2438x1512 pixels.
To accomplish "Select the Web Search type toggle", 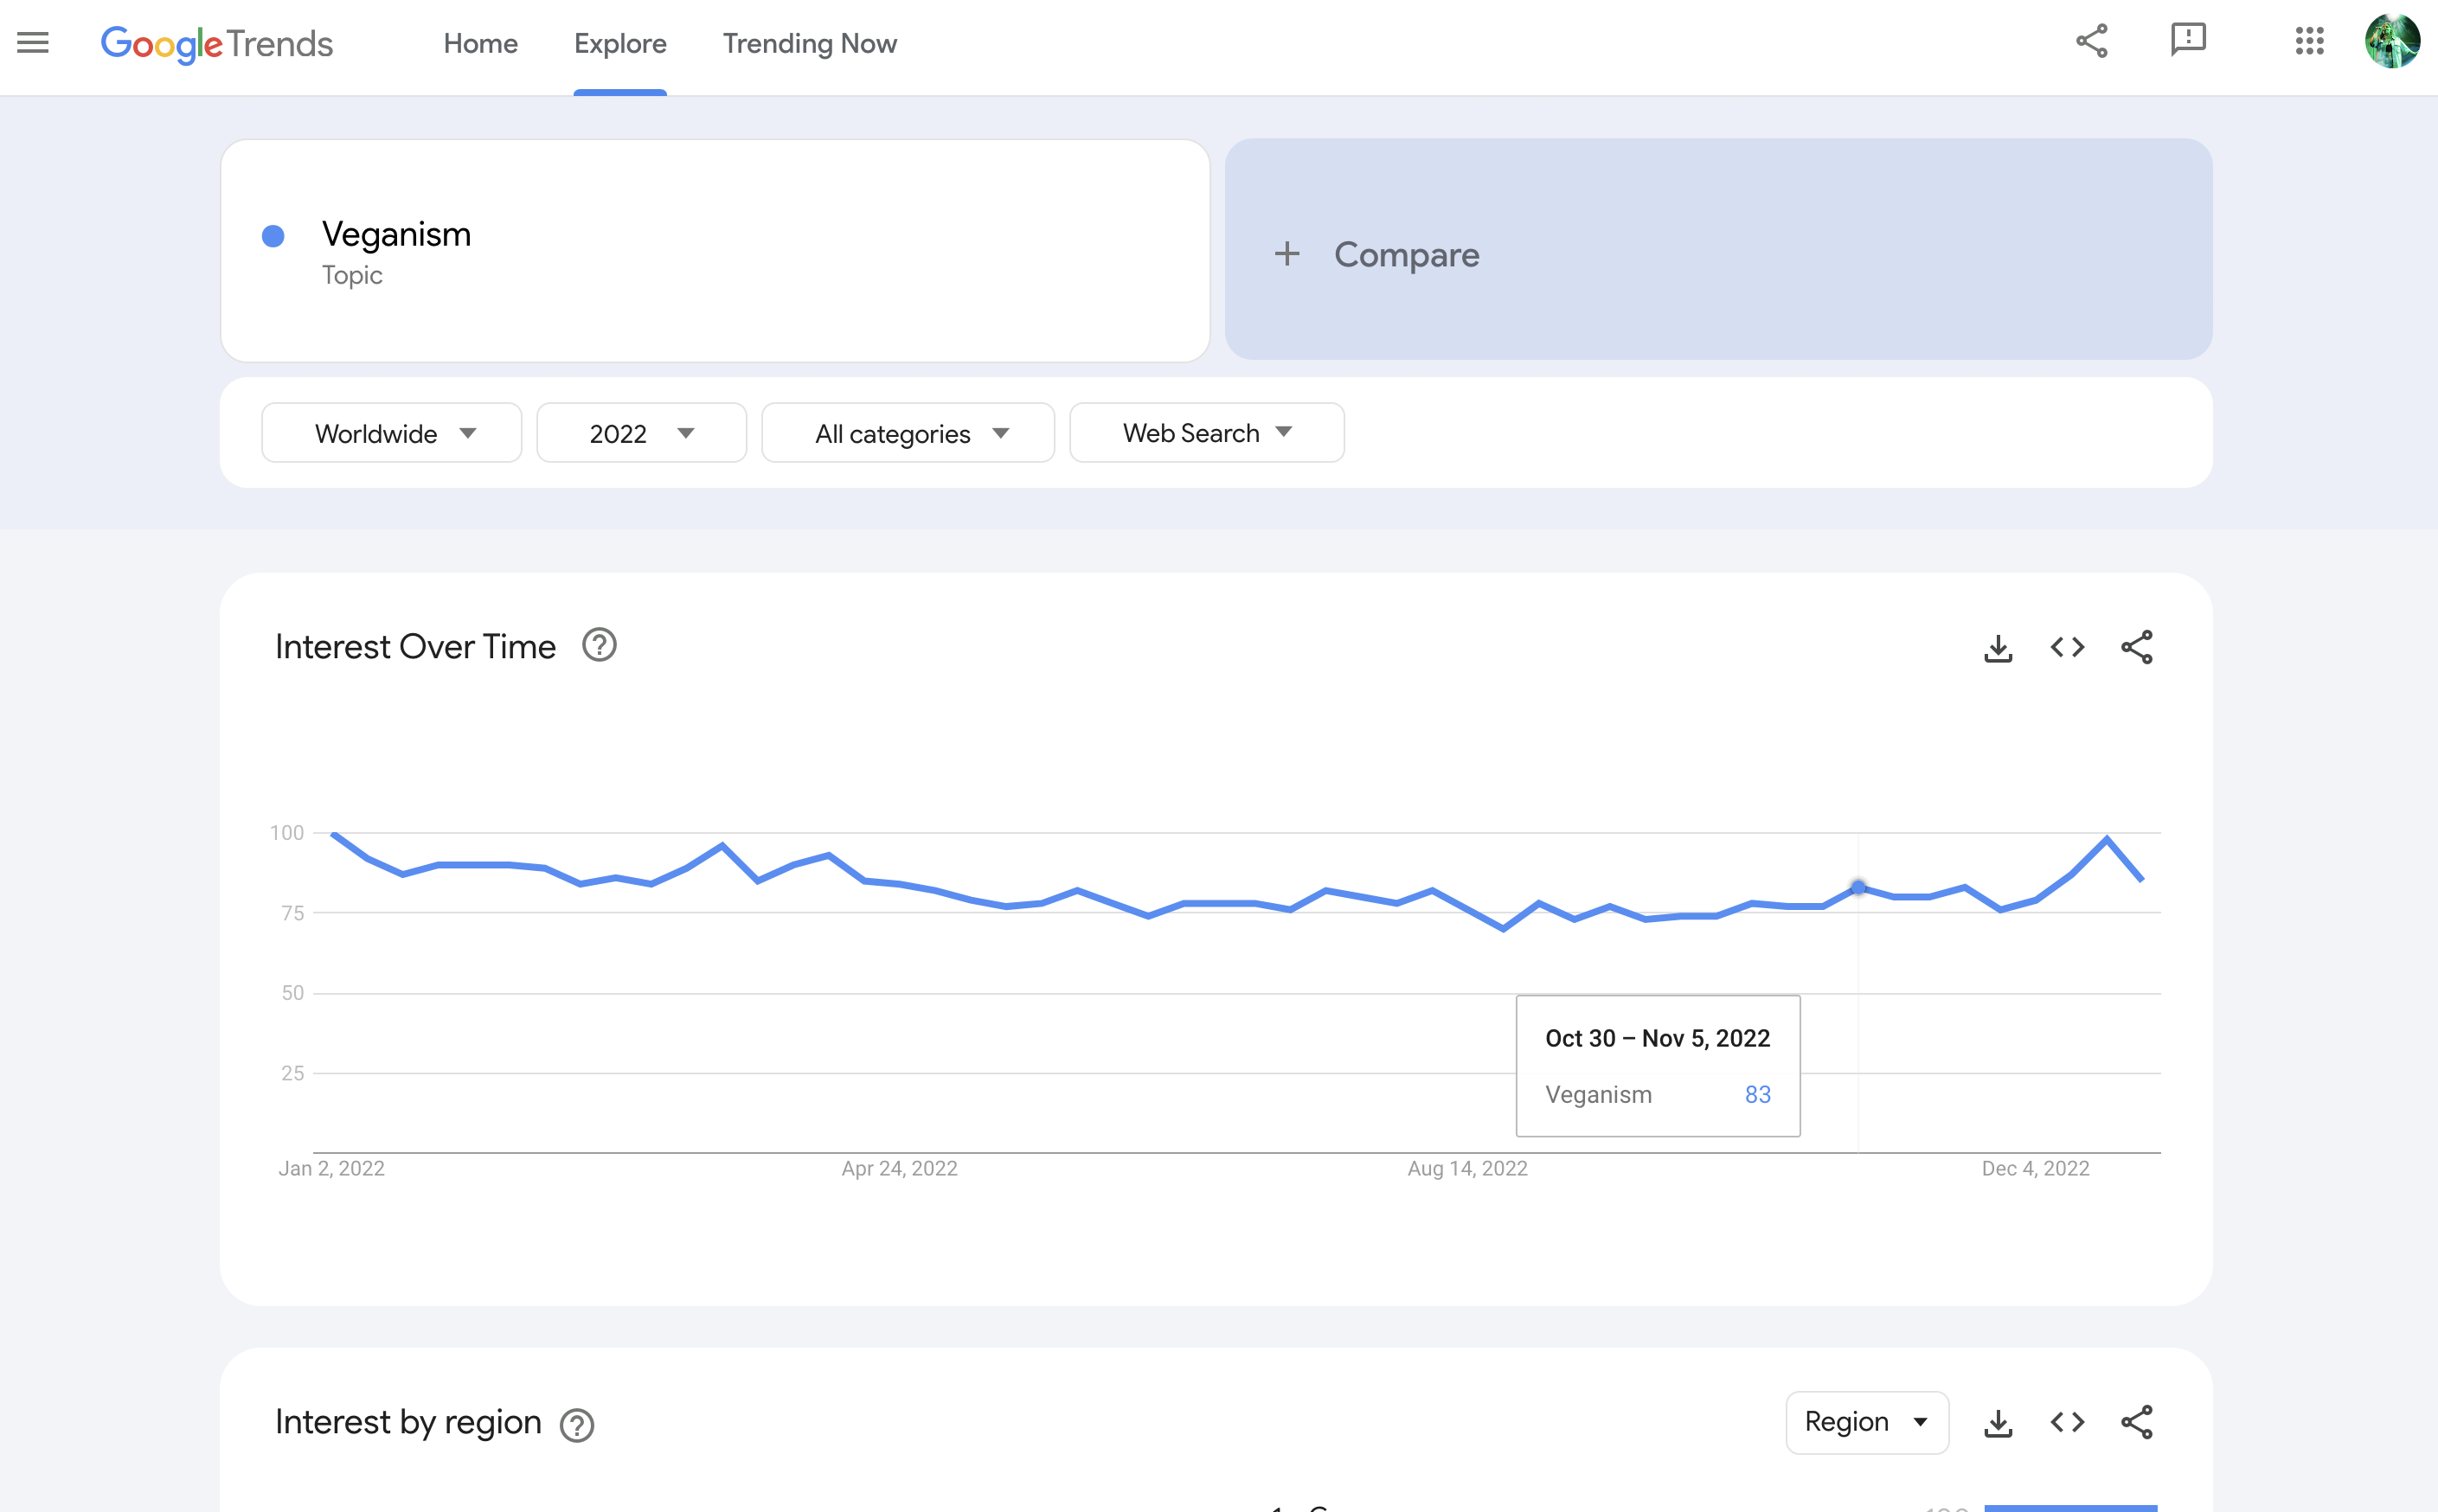I will click(1207, 433).
